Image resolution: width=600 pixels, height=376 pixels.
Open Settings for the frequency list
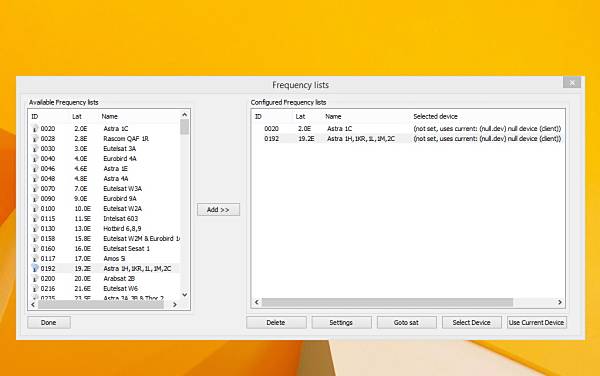(341, 322)
